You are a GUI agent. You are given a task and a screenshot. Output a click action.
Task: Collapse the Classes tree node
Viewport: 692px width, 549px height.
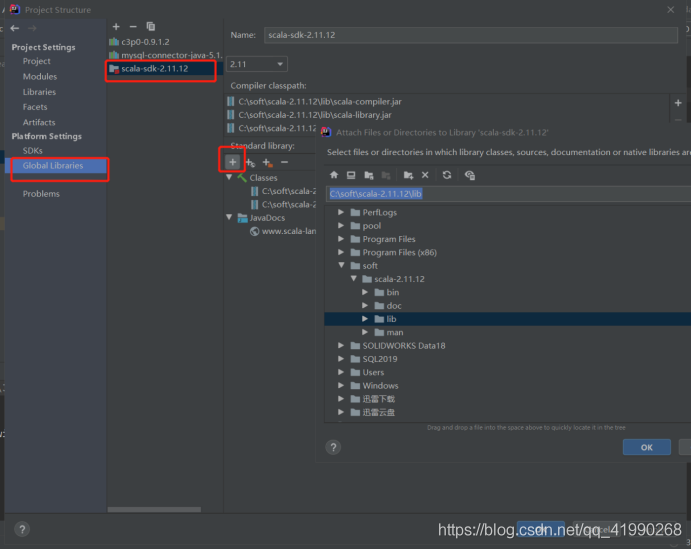229,177
